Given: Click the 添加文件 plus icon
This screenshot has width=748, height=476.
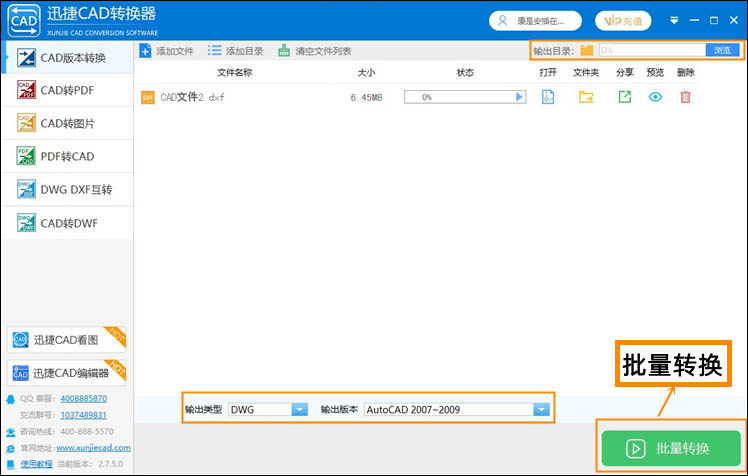Looking at the screenshot, I should [x=145, y=51].
